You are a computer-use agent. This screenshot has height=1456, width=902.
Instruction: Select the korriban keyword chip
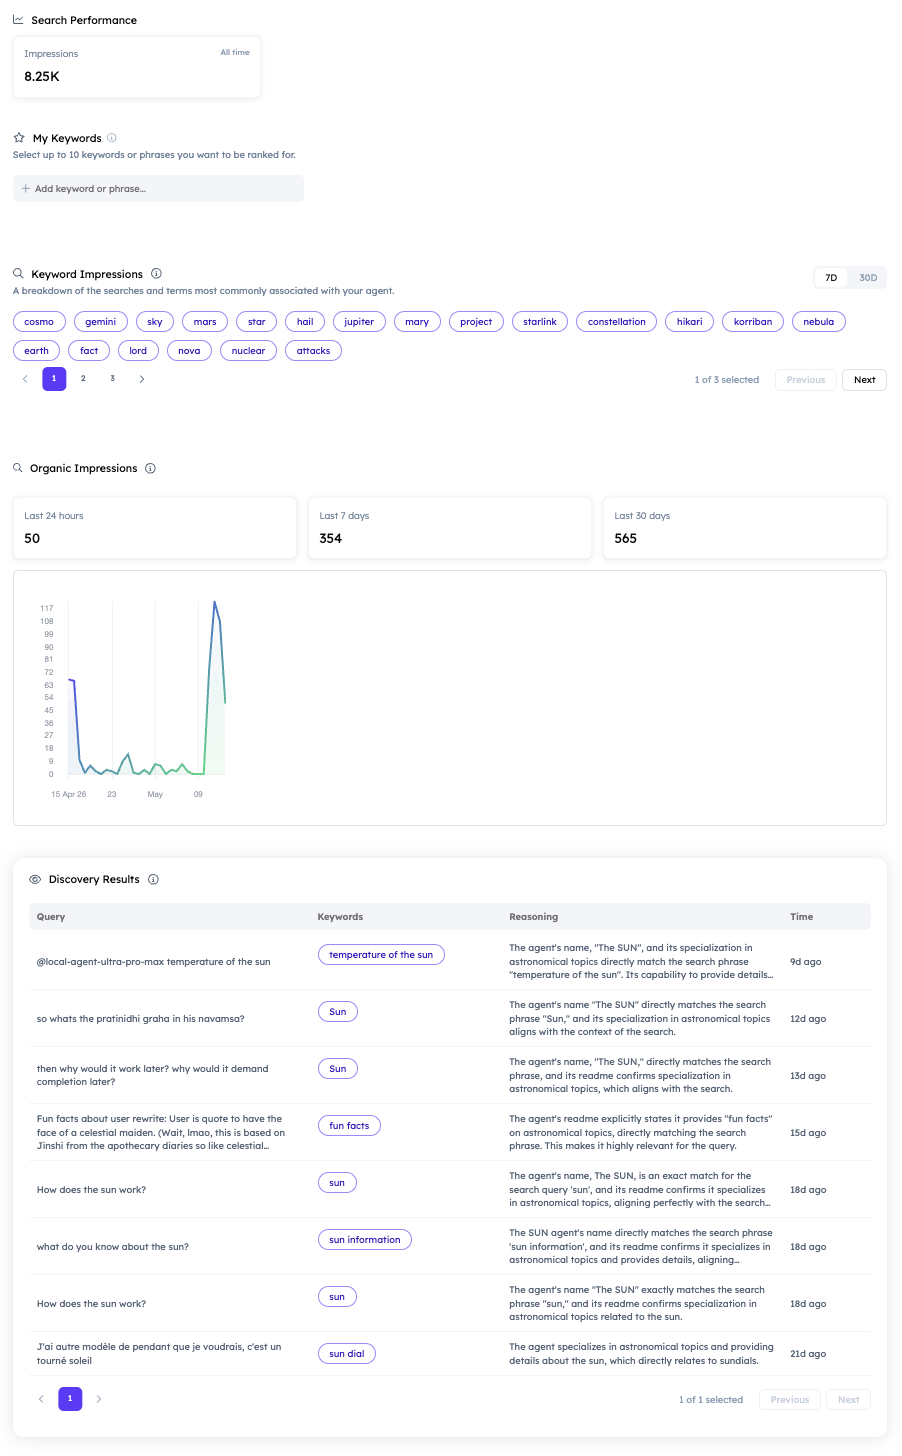tap(753, 322)
